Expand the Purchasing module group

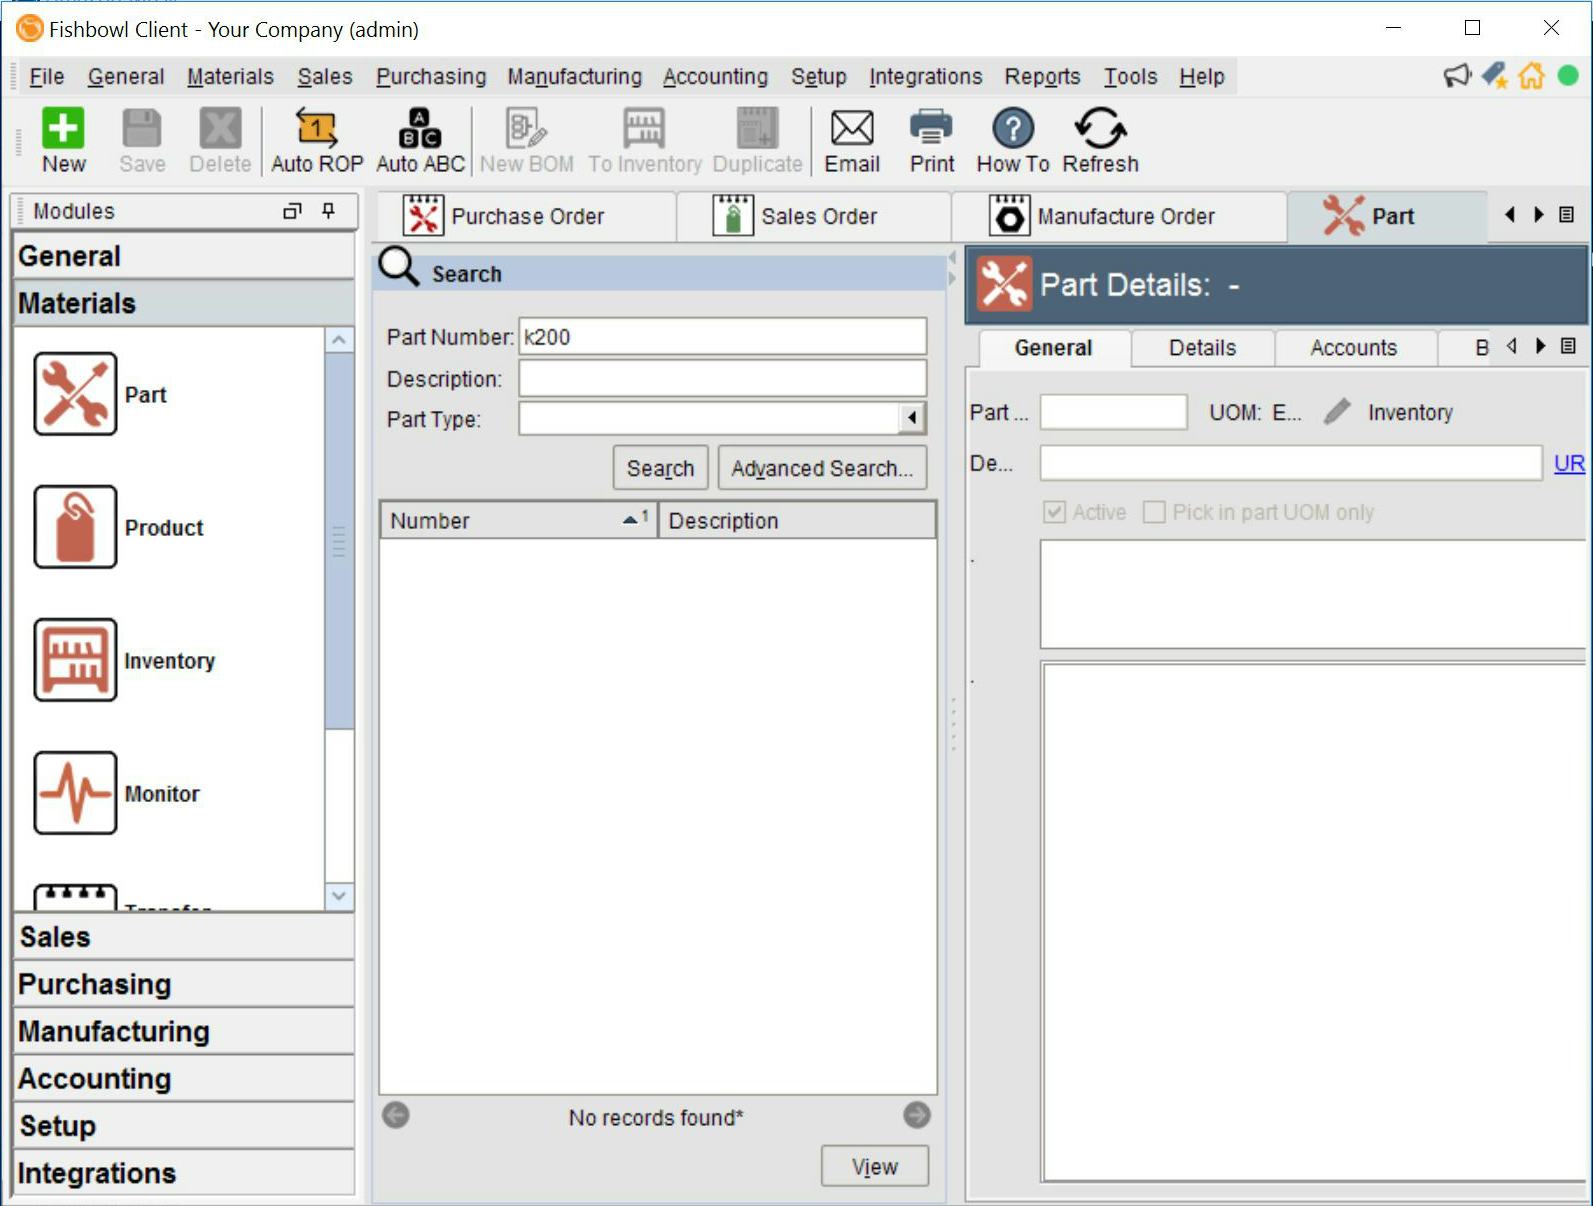(x=184, y=984)
